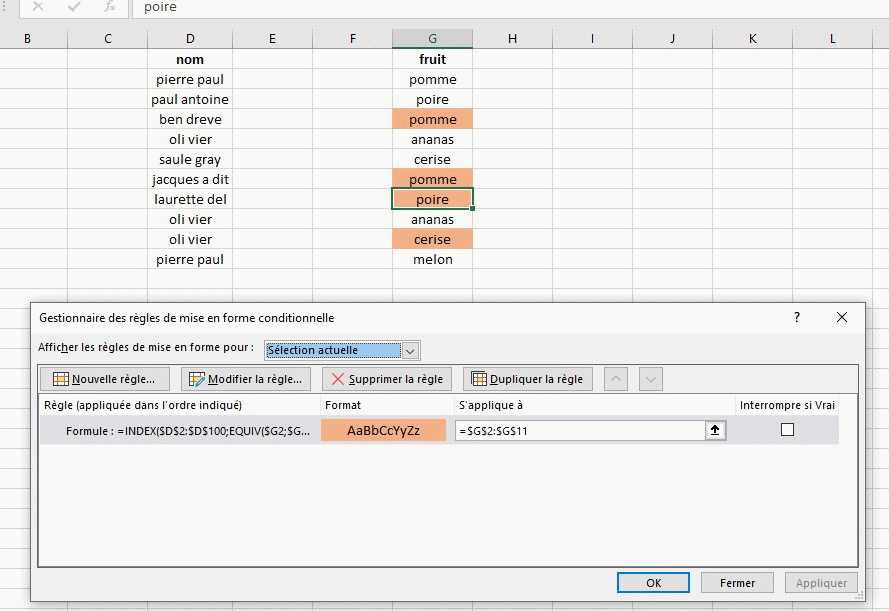Select the cell containing jacques a dit
This screenshot has width=889, height=611.
190,179
